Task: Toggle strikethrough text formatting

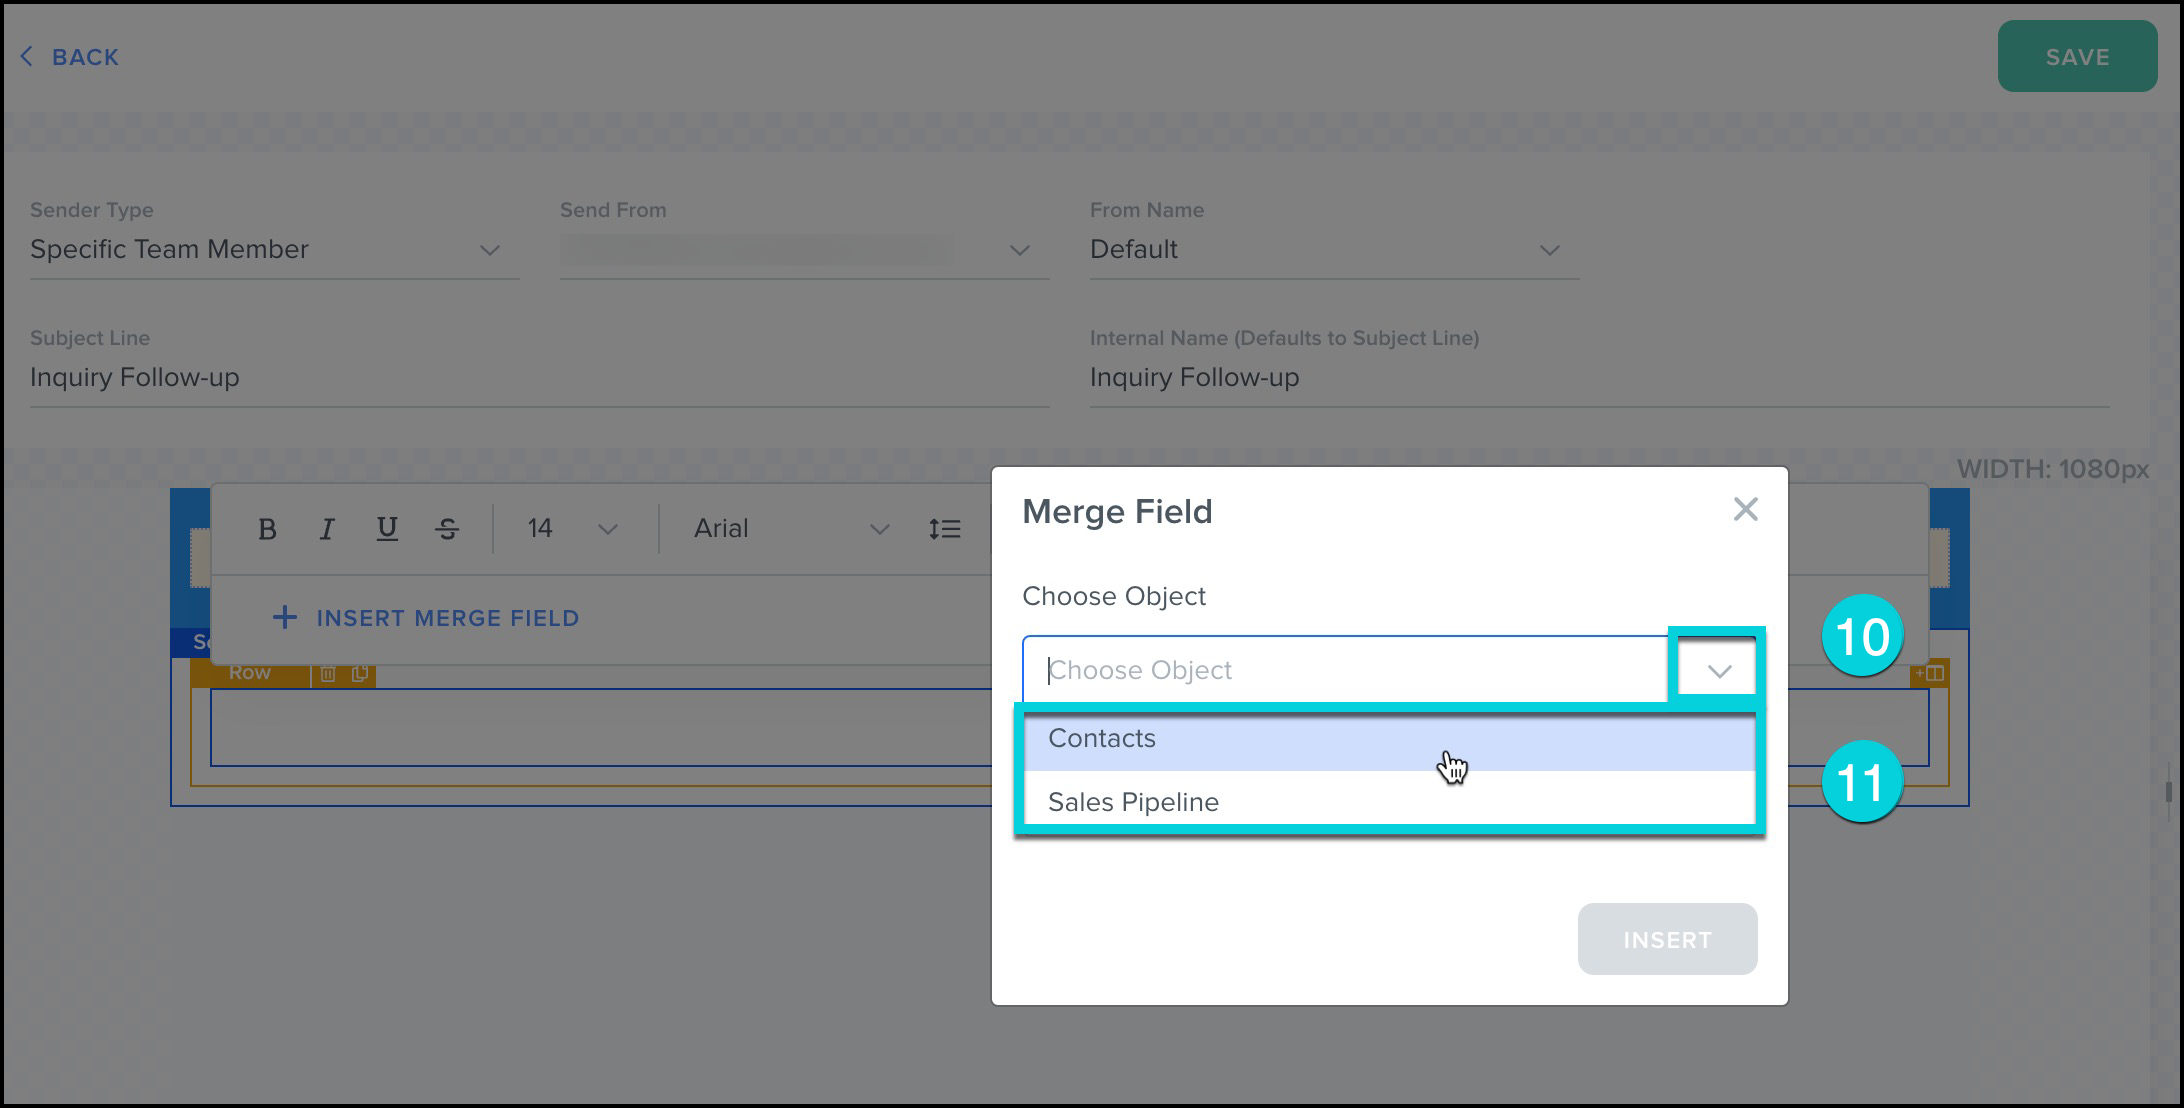Action: click(x=447, y=529)
